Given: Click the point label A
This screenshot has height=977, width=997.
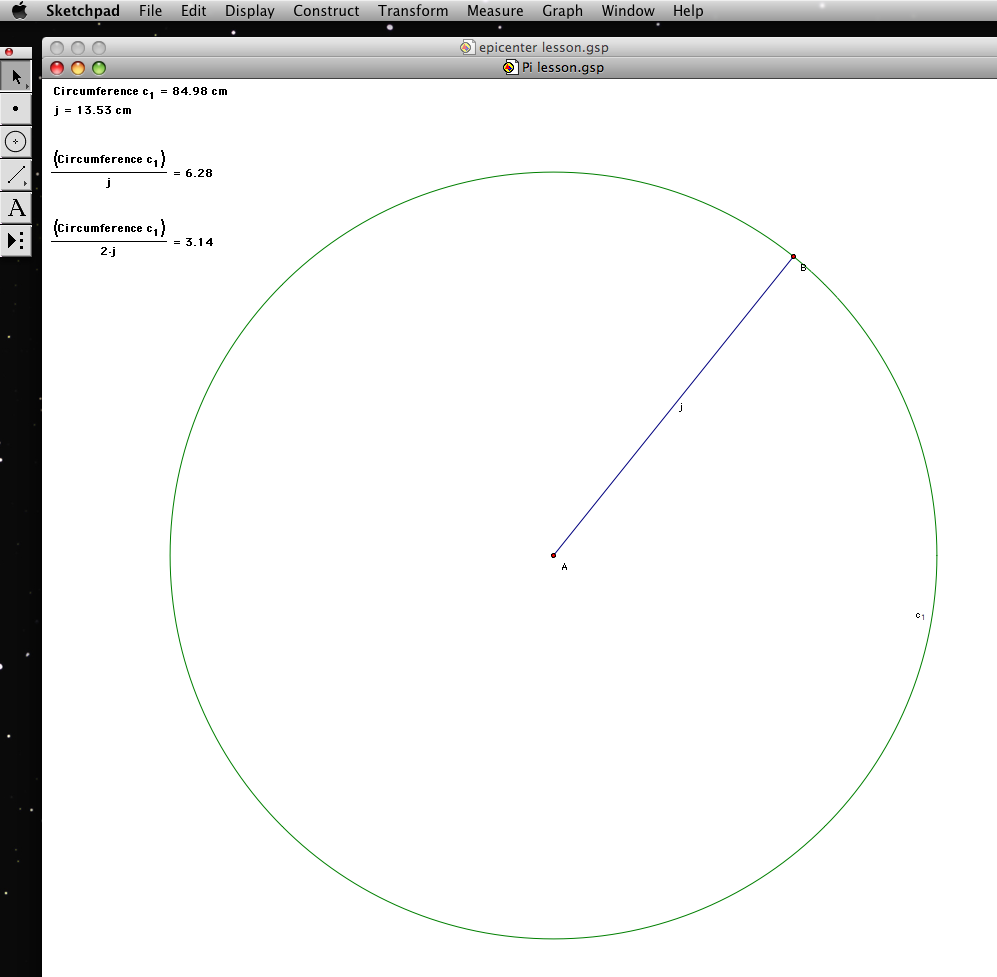Looking at the screenshot, I should tap(564, 567).
